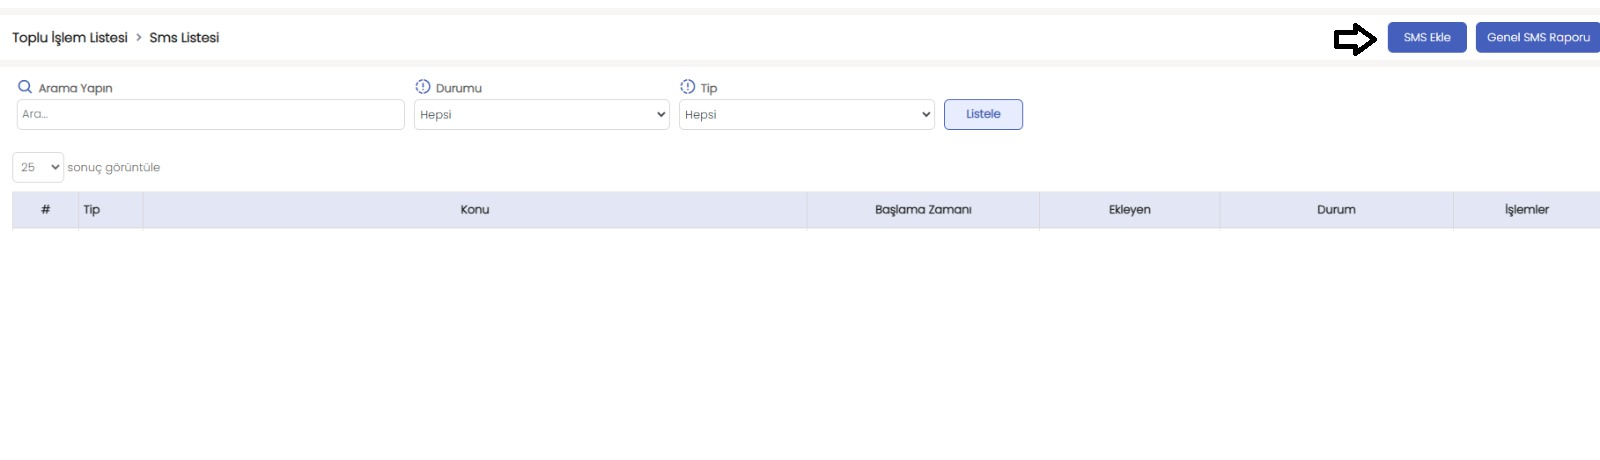
Task: Click the Listele button
Action: click(983, 114)
